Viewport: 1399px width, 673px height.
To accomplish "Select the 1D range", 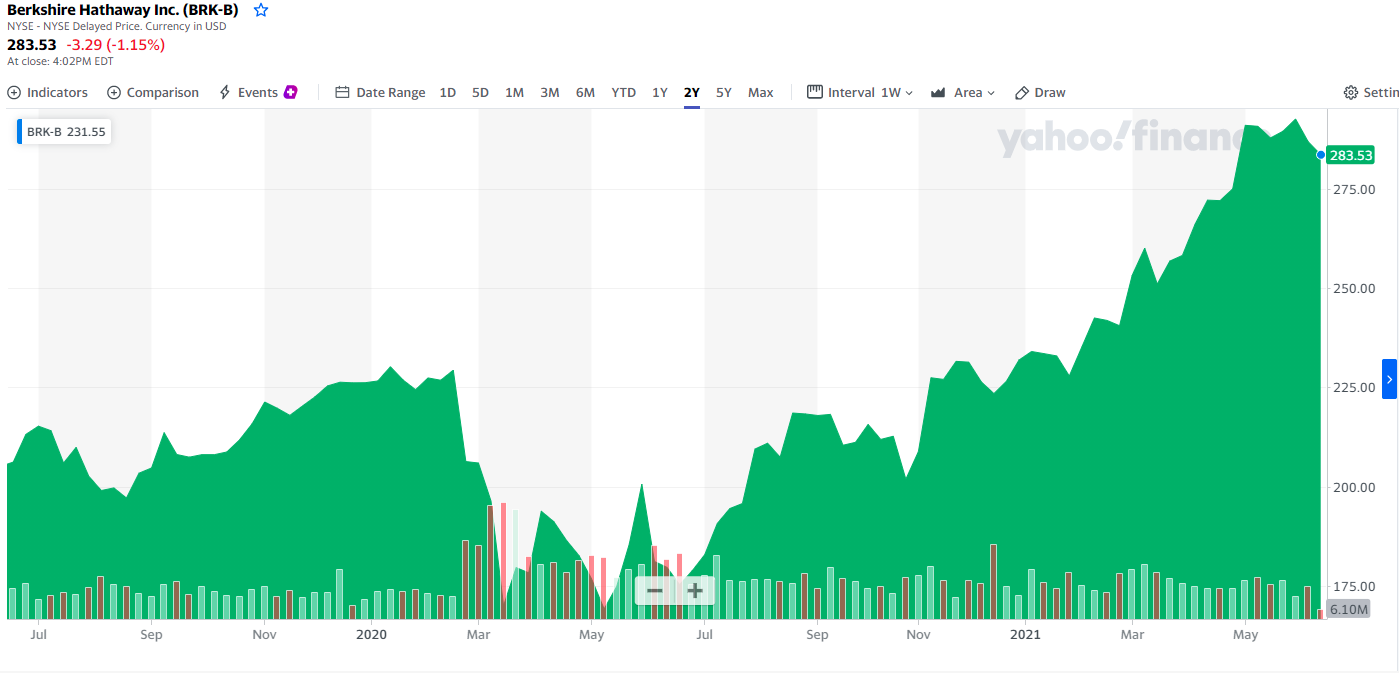I will tap(448, 92).
